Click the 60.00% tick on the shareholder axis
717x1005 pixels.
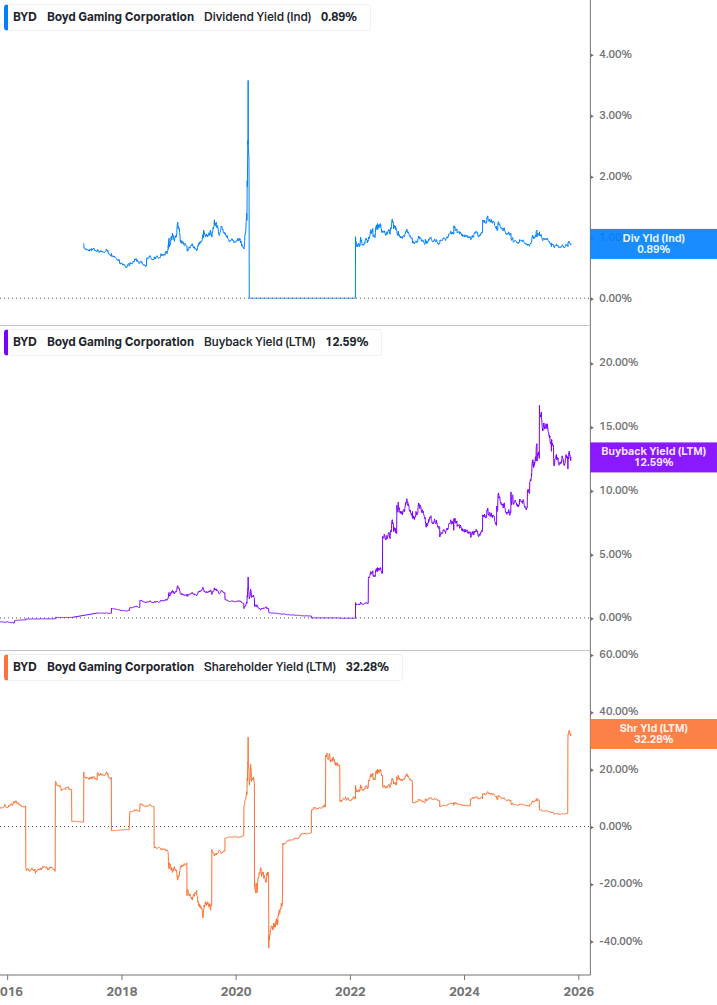(618, 654)
